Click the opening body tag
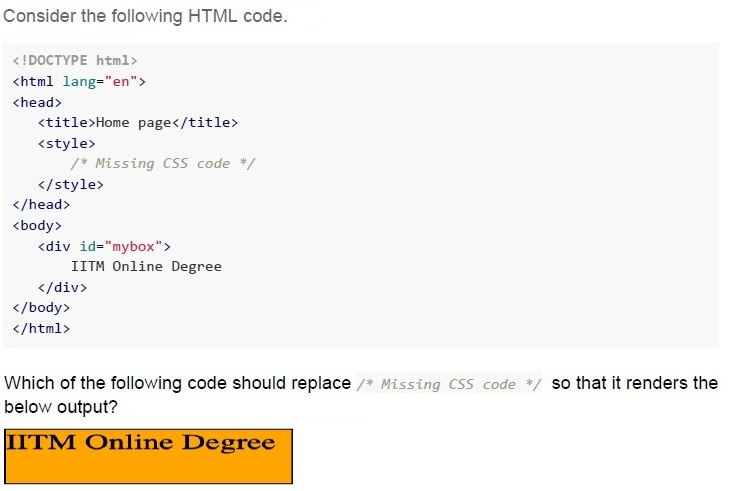Viewport: 729px width, 491px height. pyautogui.click(x=37, y=226)
